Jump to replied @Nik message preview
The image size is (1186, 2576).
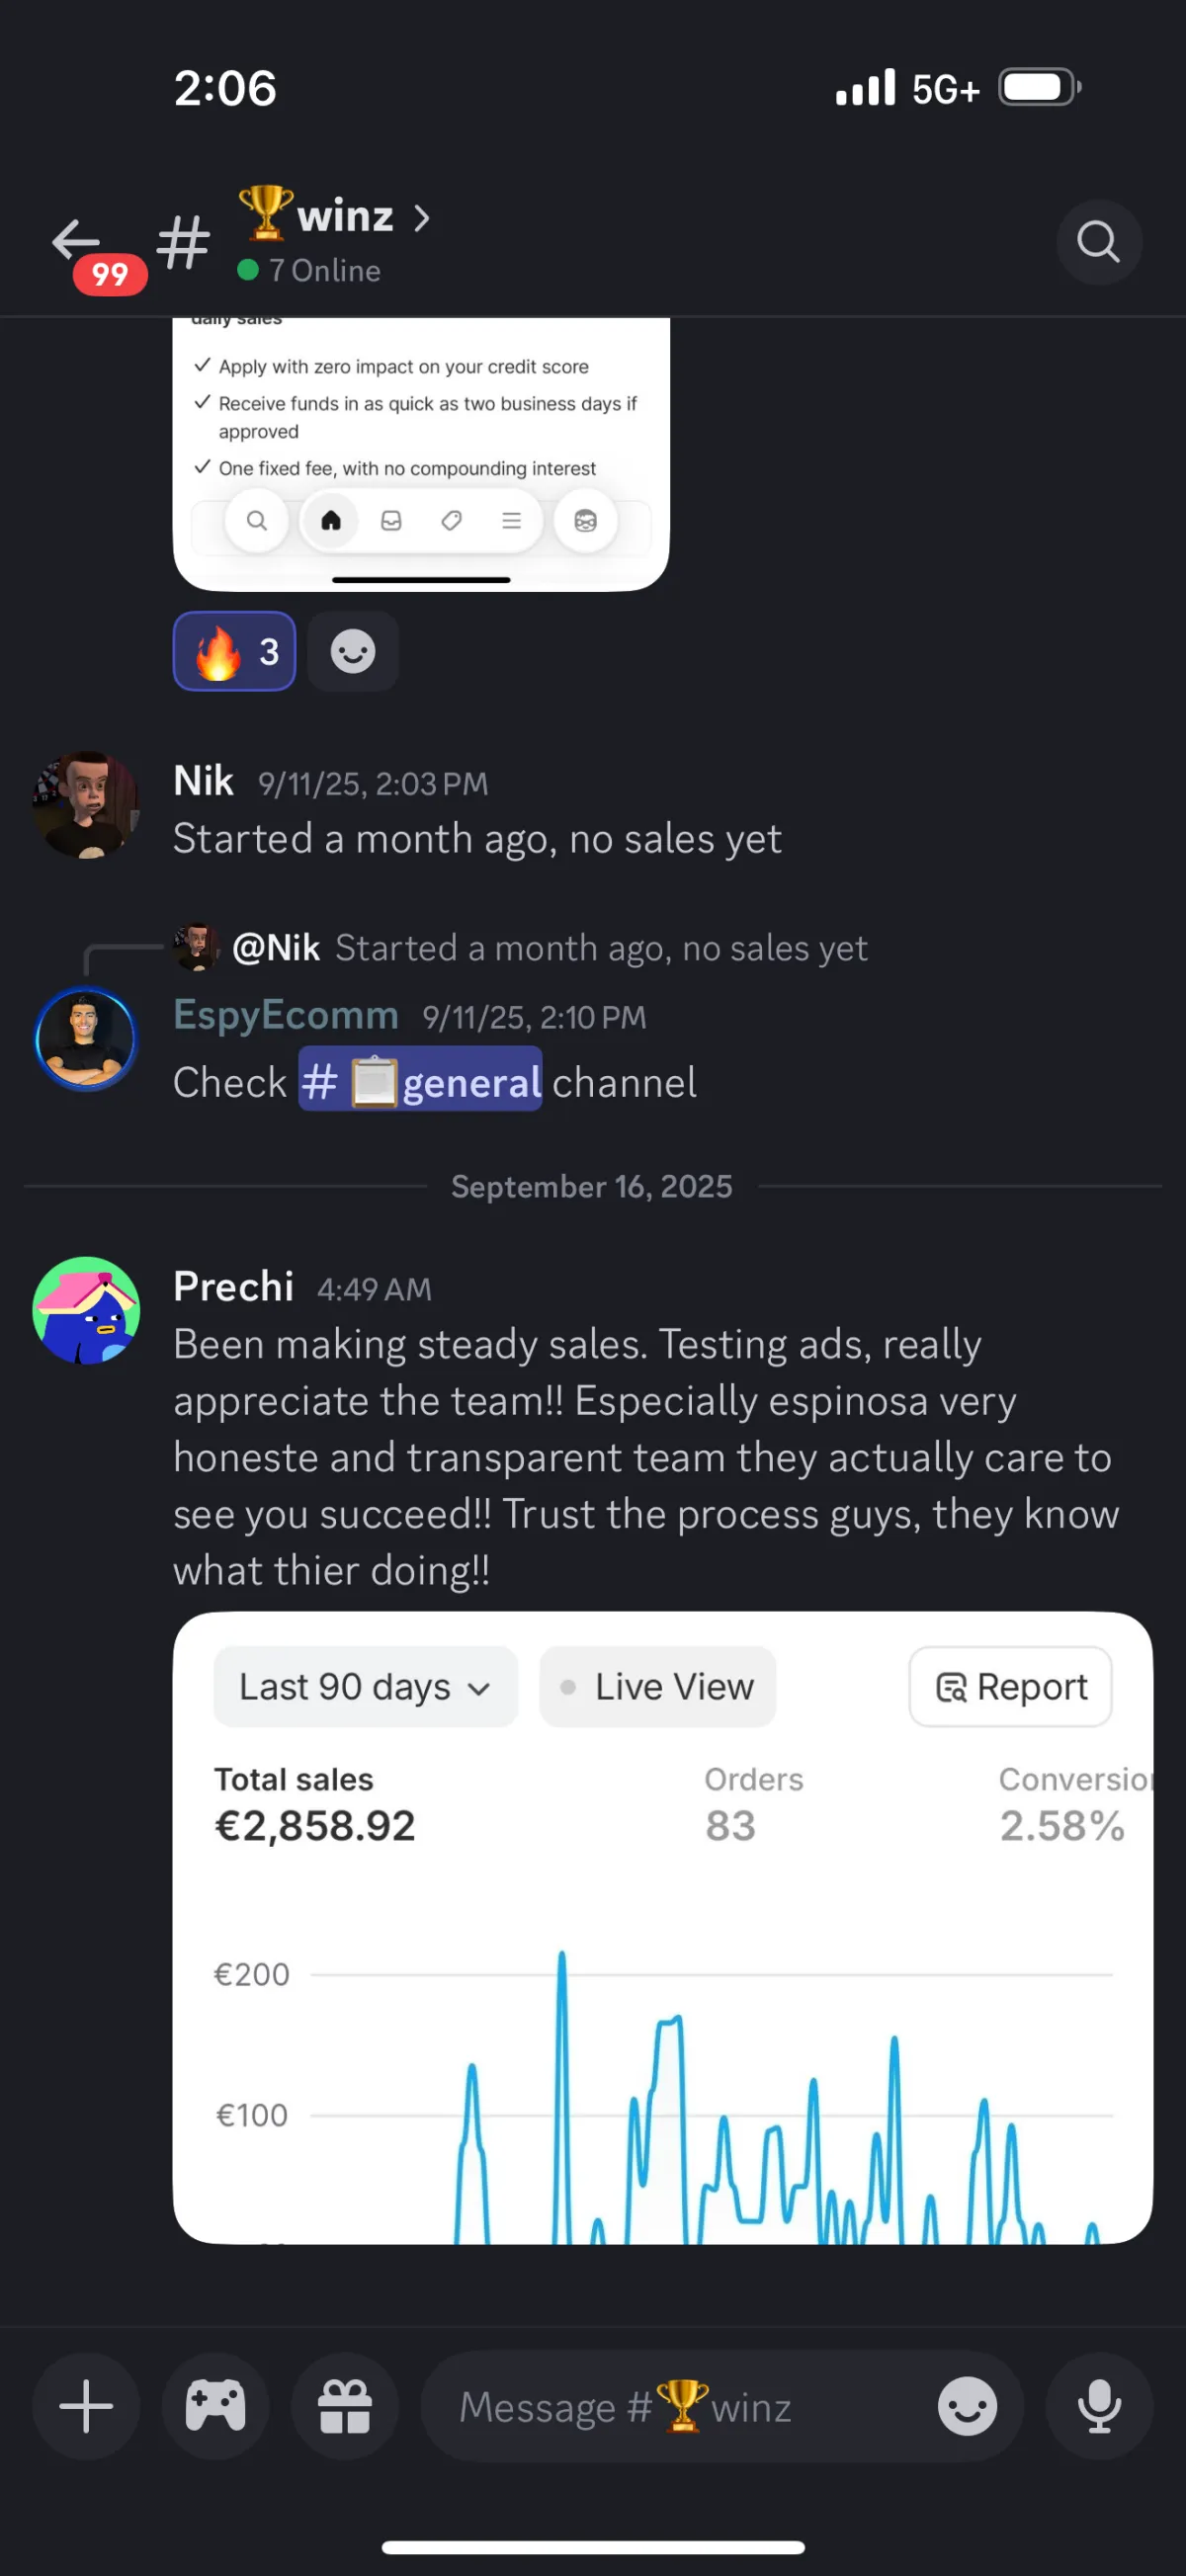click(x=600, y=948)
